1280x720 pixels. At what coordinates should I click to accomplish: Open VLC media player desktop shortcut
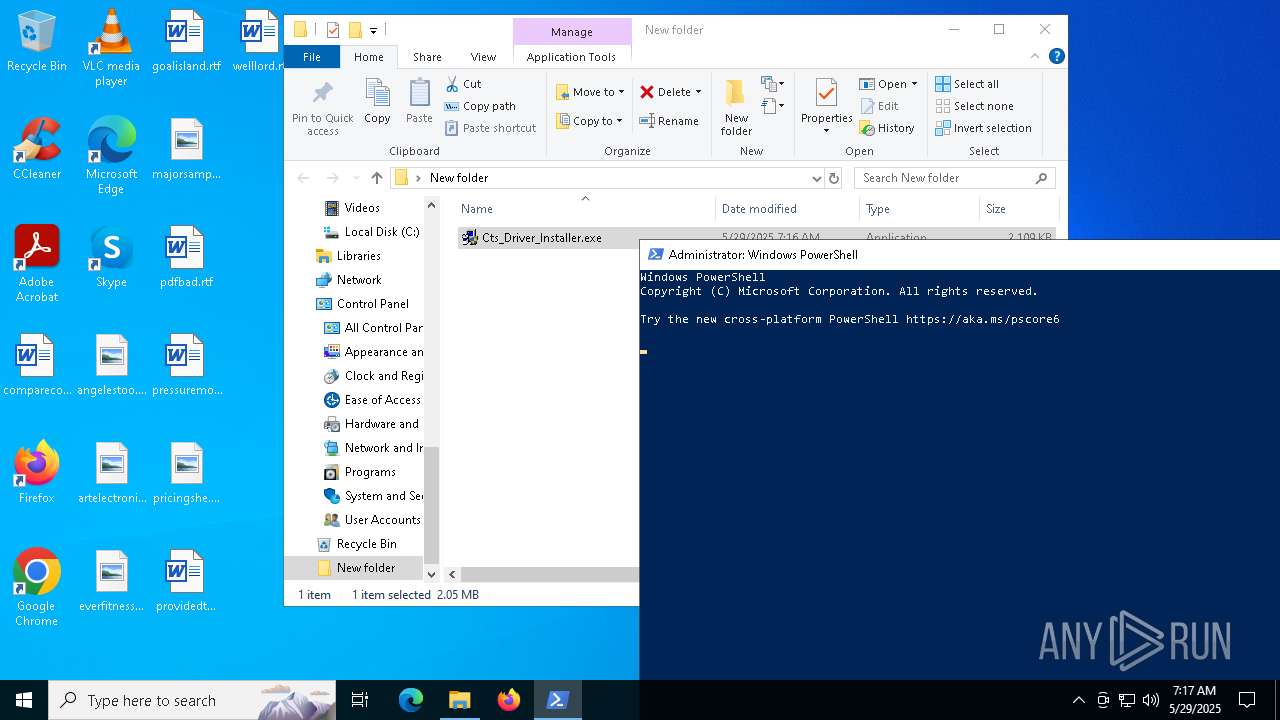pyautogui.click(x=111, y=49)
